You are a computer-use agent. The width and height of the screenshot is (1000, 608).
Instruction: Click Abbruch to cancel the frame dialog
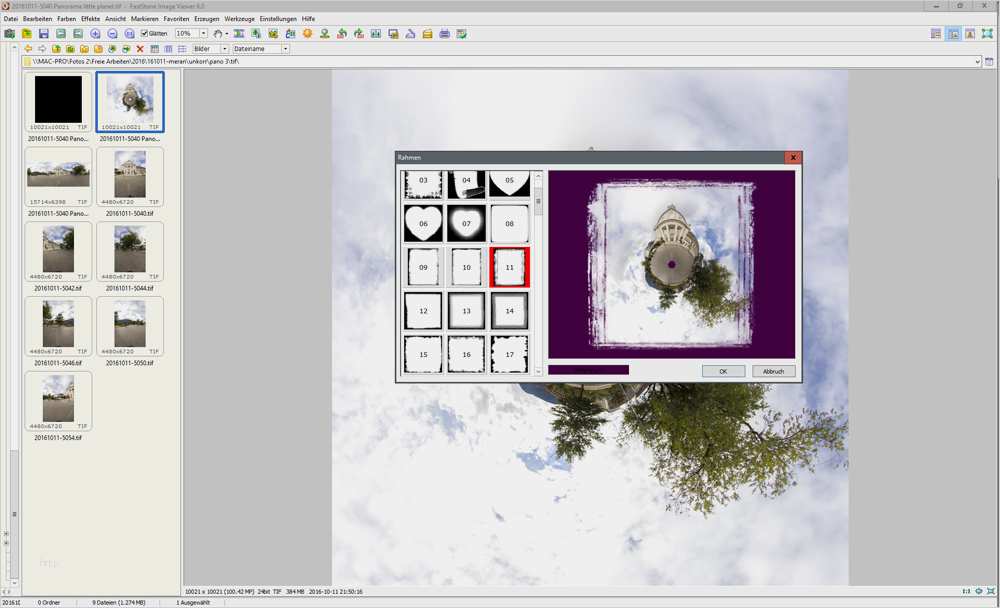(773, 371)
